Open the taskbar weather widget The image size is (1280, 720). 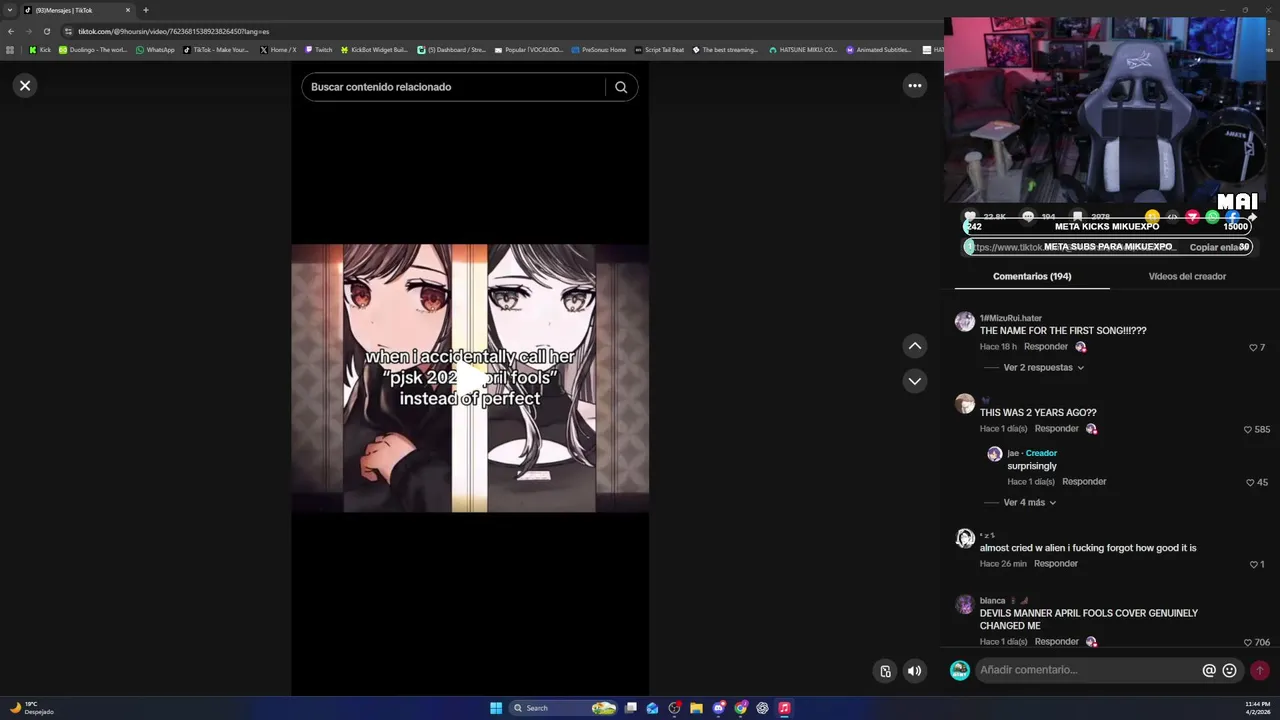point(30,708)
